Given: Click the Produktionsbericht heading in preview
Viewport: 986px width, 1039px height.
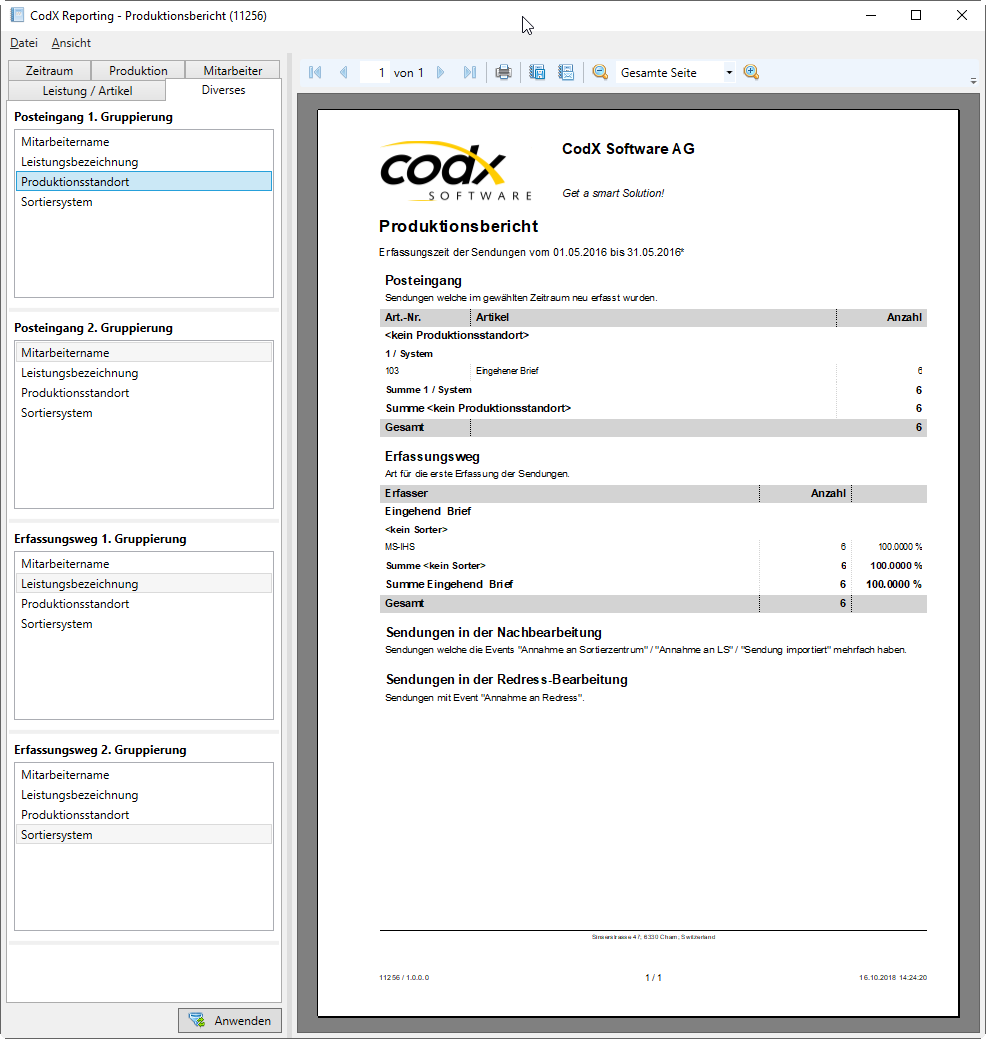Looking at the screenshot, I should click(459, 227).
